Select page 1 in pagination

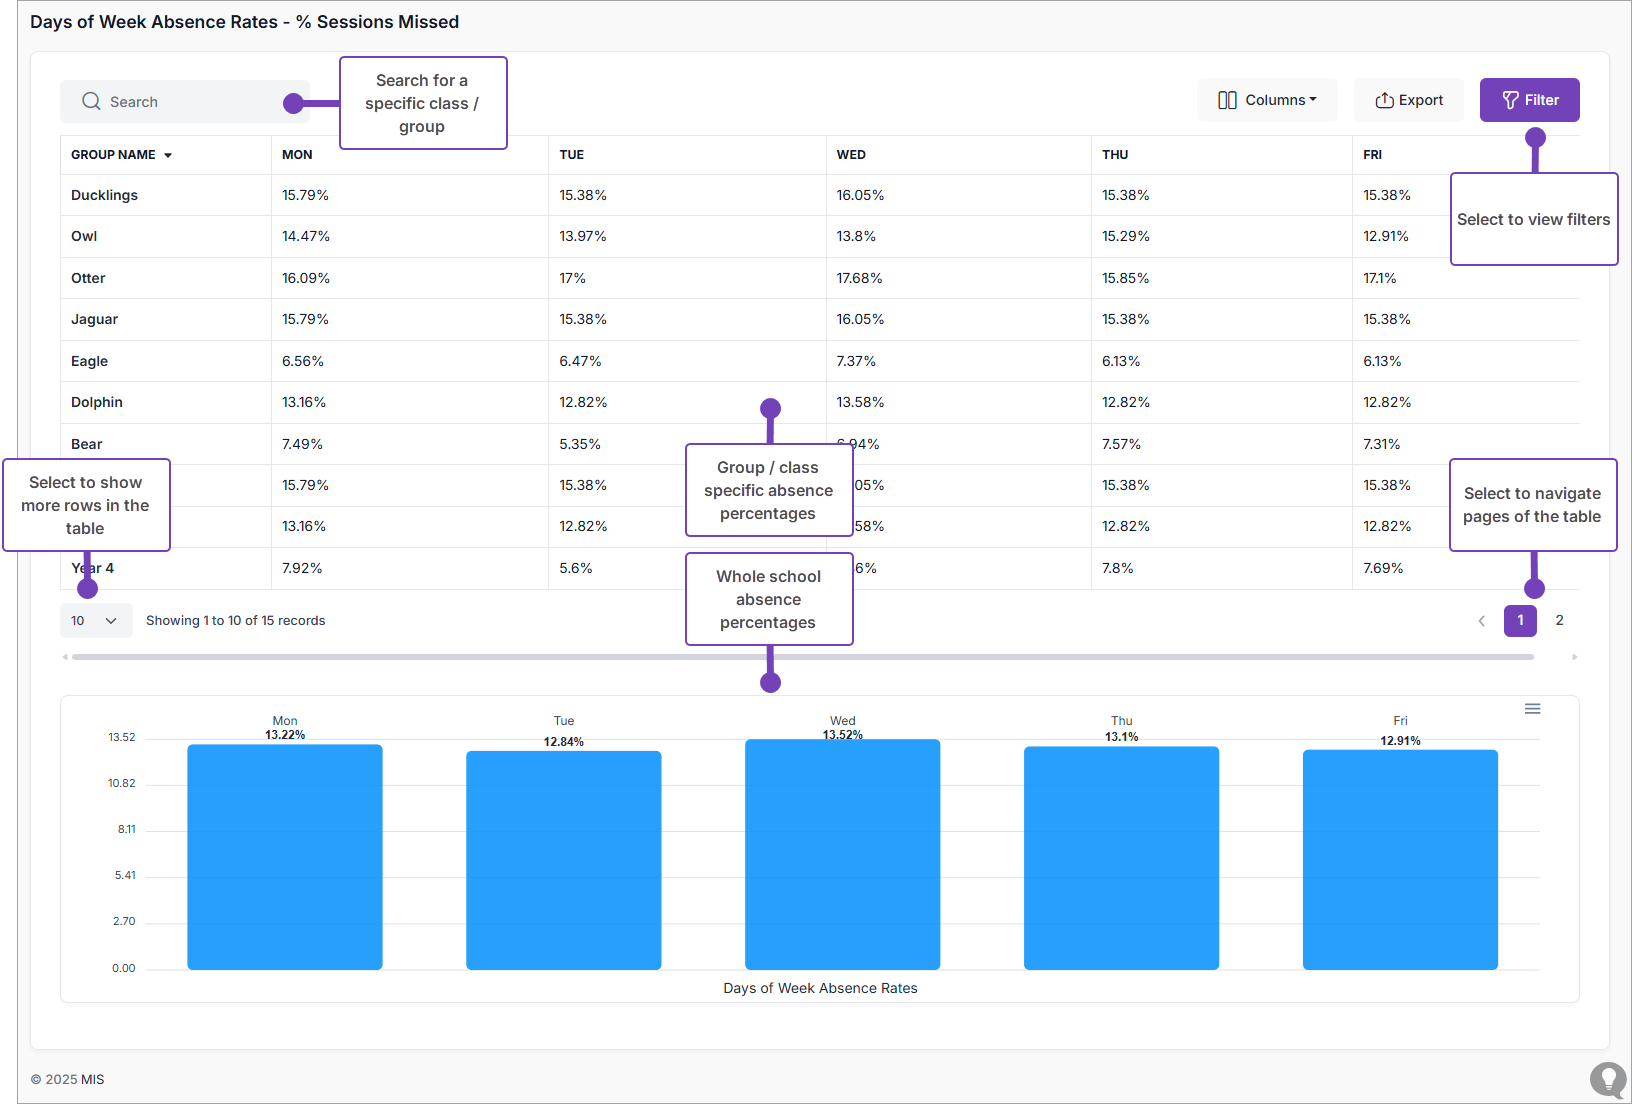click(x=1520, y=621)
